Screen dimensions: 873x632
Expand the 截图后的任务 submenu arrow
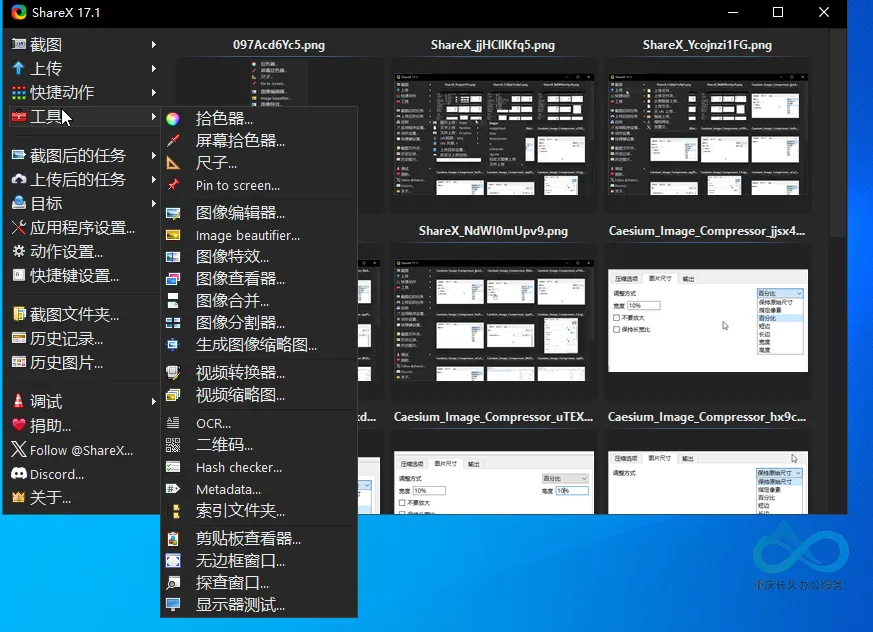[x=153, y=155]
